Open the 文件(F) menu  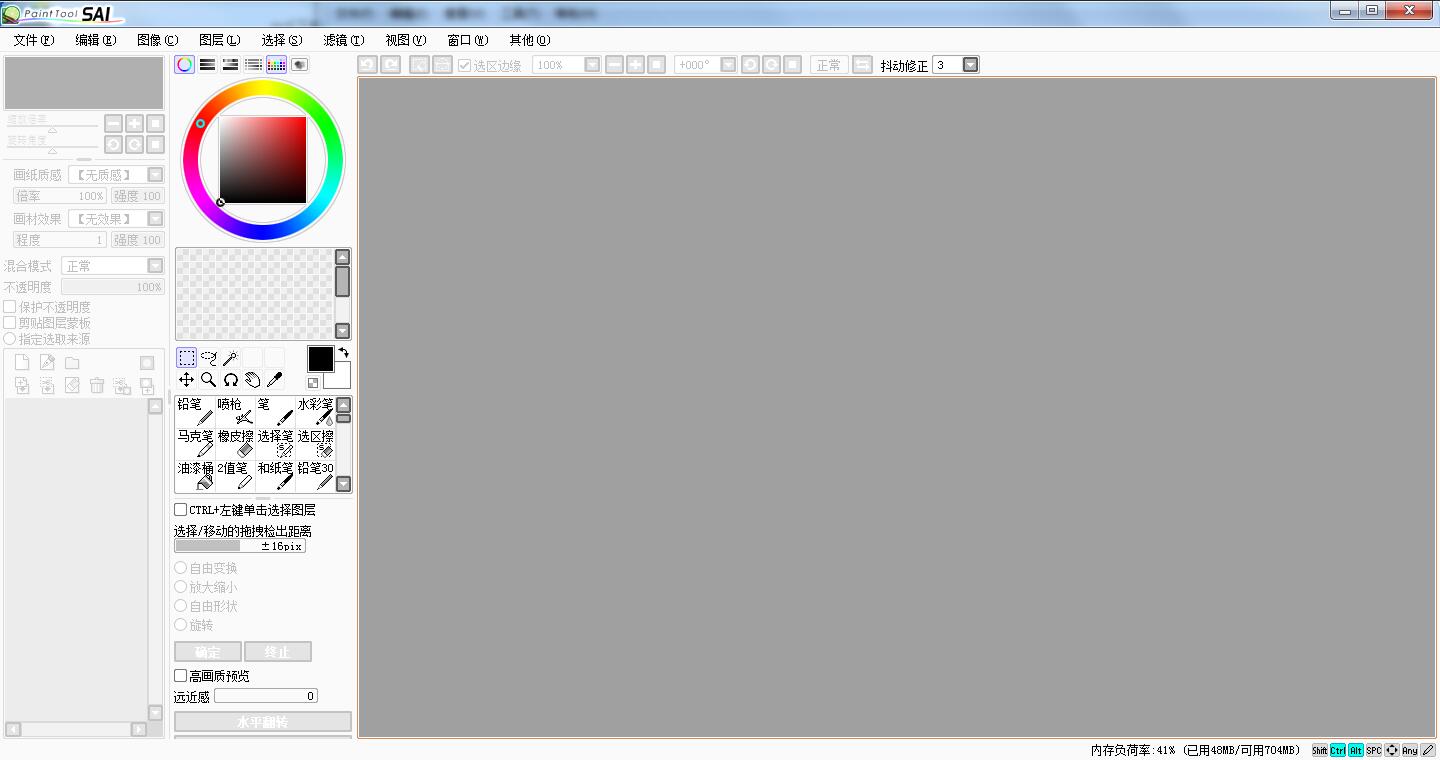[x=34, y=40]
